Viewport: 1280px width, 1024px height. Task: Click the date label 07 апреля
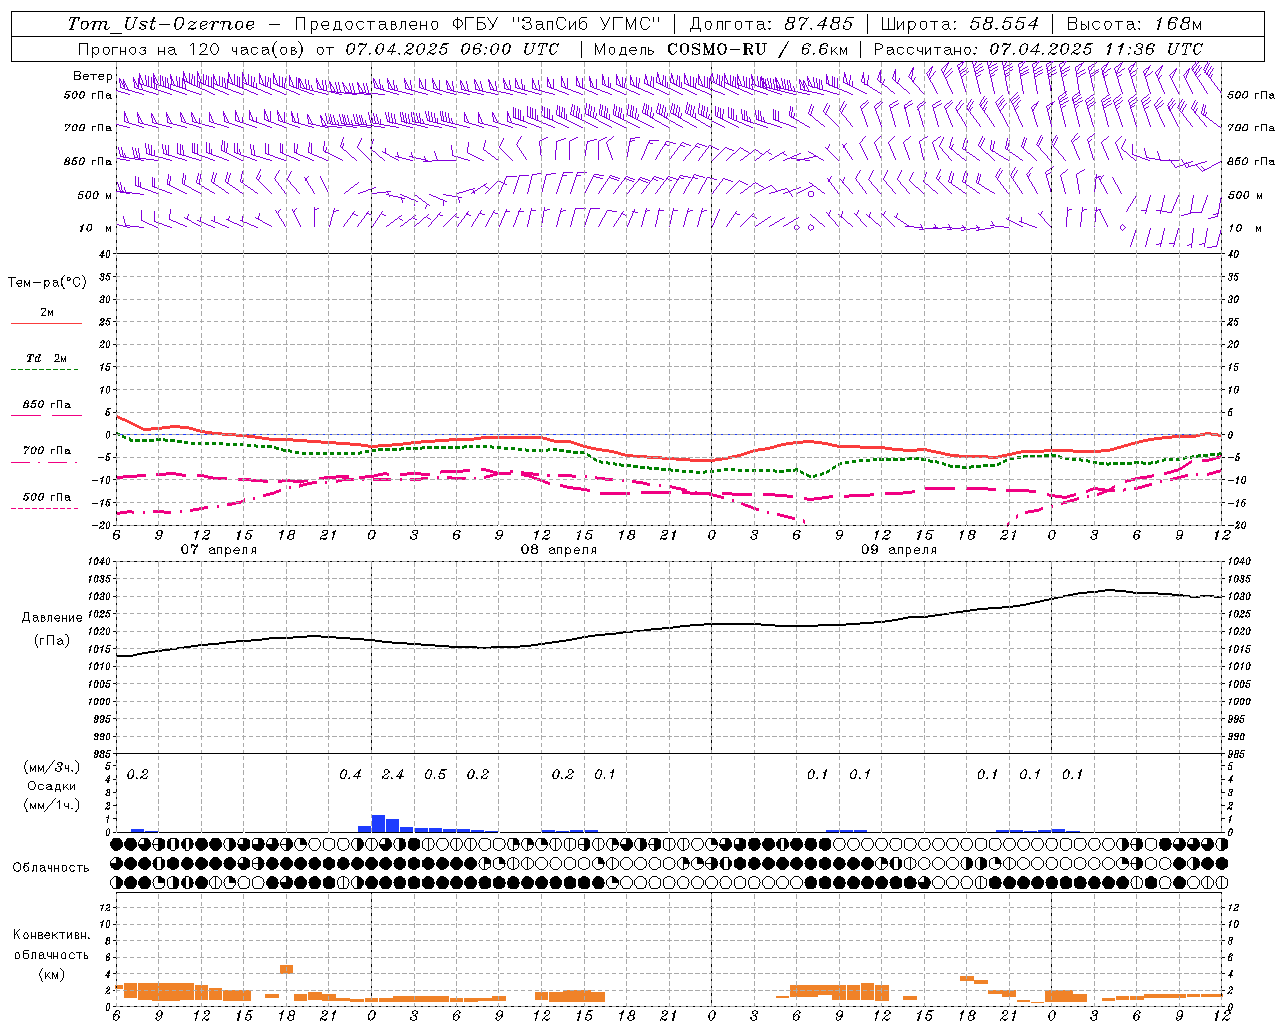tap(218, 550)
